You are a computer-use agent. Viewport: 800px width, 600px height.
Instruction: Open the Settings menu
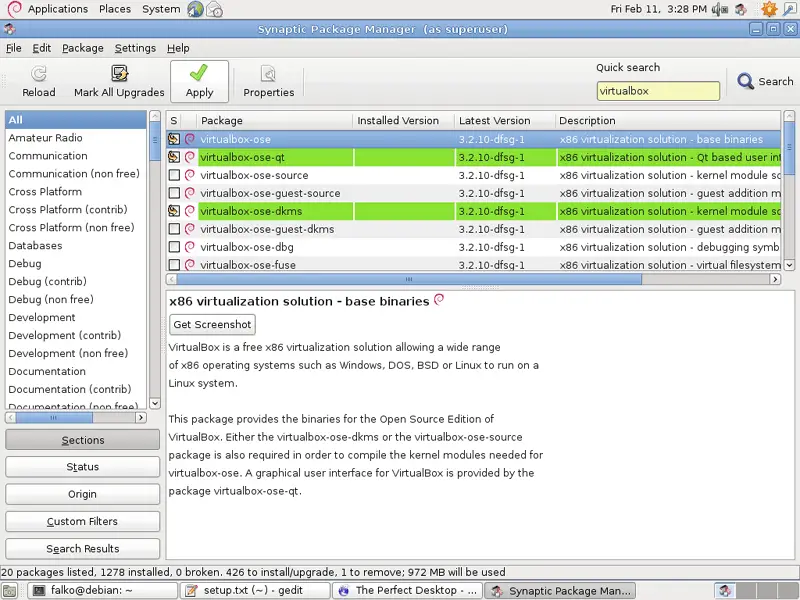(135, 48)
